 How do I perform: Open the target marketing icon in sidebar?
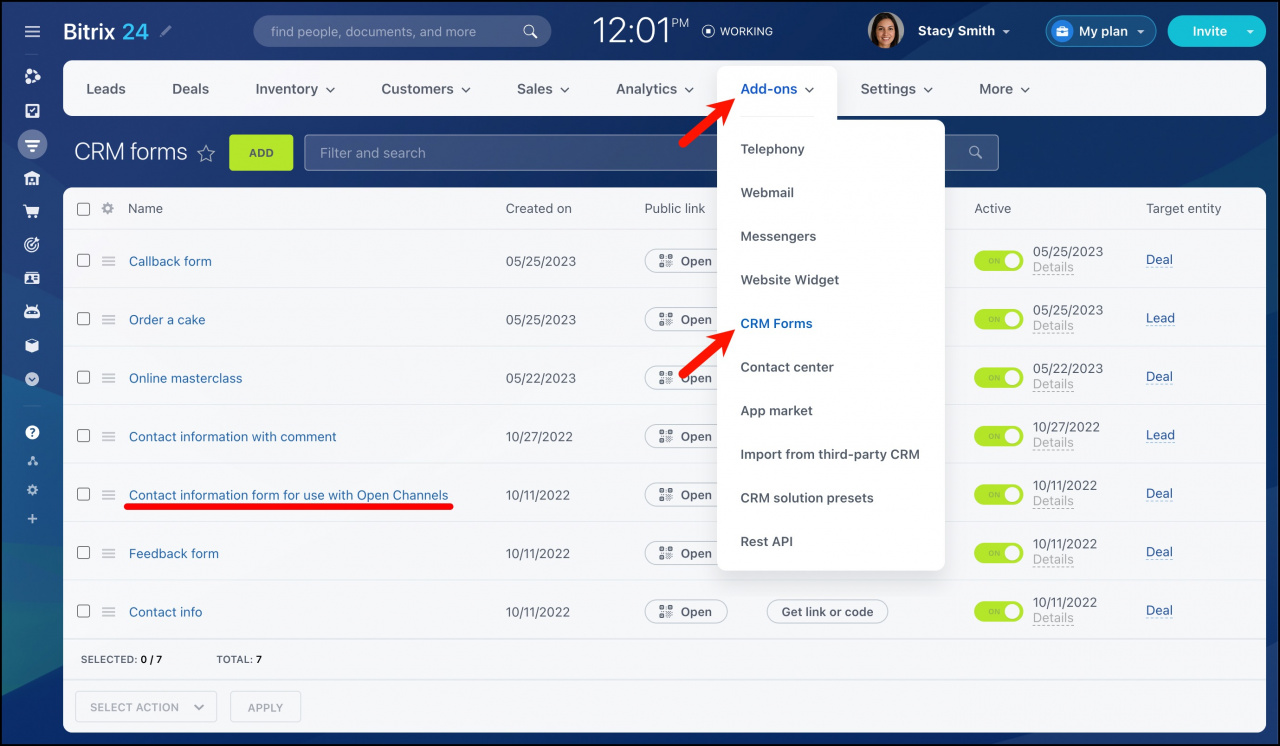(32, 245)
